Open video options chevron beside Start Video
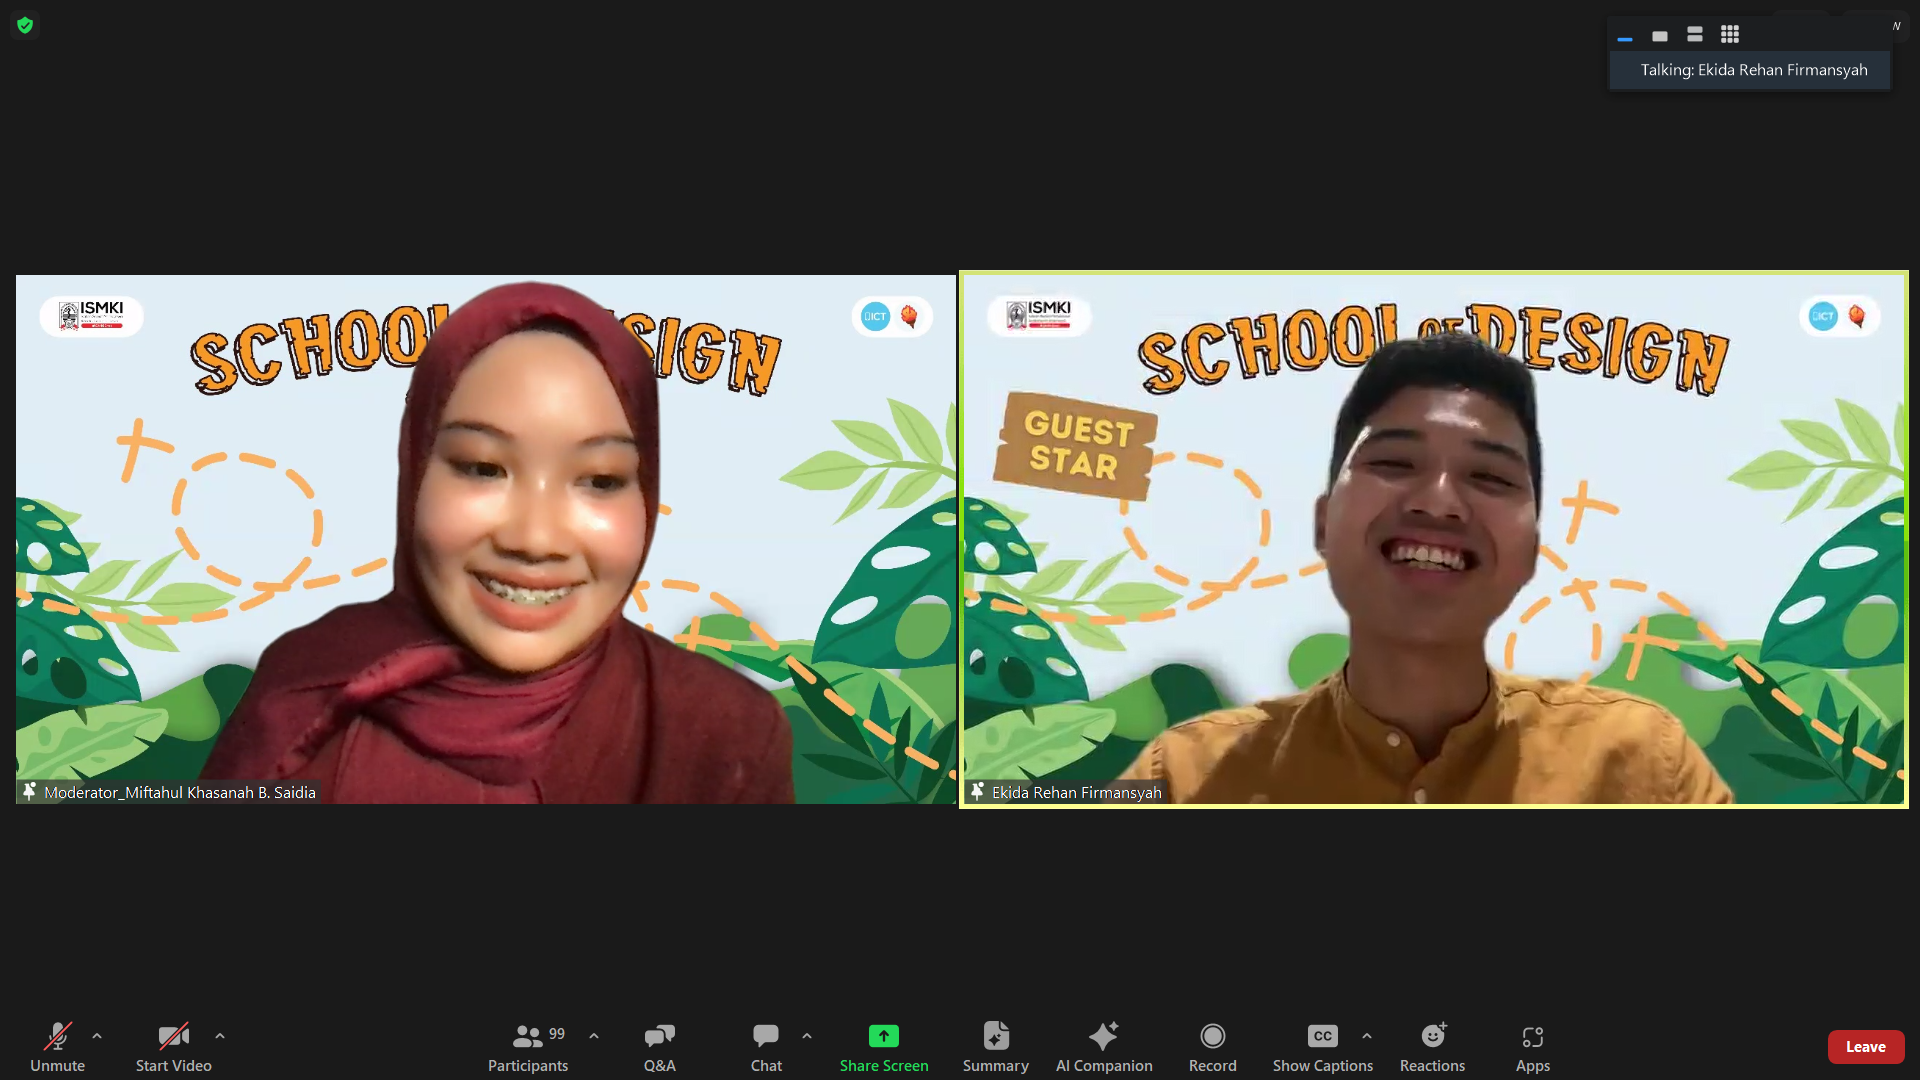The height and width of the screenshot is (1080, 1920). [x=220, y=1036]
